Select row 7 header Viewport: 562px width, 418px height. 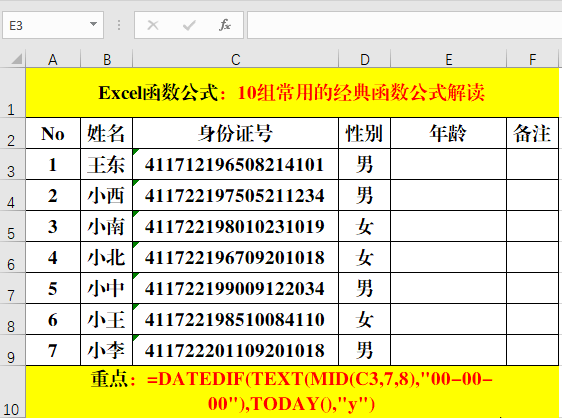(x=13, y=288)
